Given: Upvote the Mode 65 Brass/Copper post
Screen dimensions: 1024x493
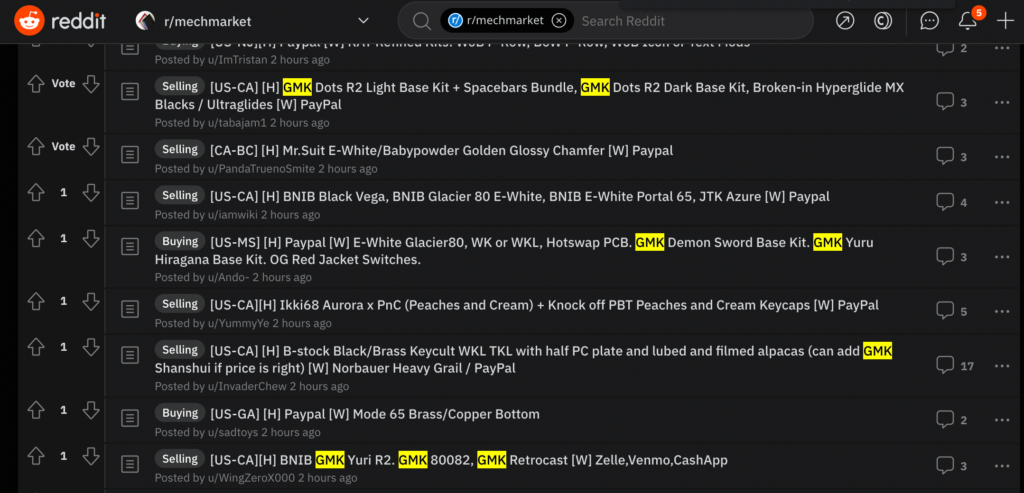Looking at the screenshot, I should (36, 410).
